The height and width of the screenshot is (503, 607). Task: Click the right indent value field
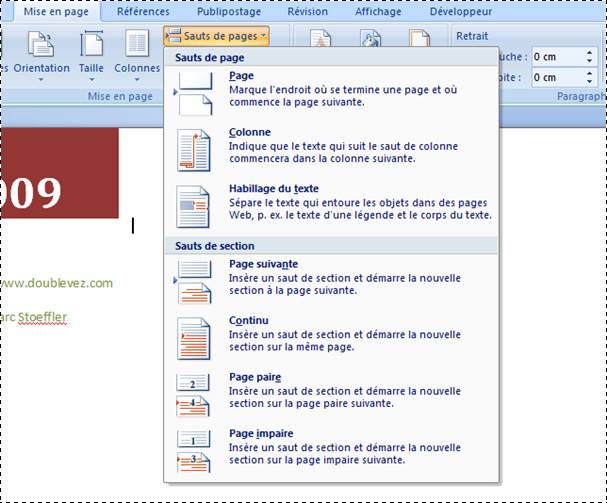(x=557, y=77)
